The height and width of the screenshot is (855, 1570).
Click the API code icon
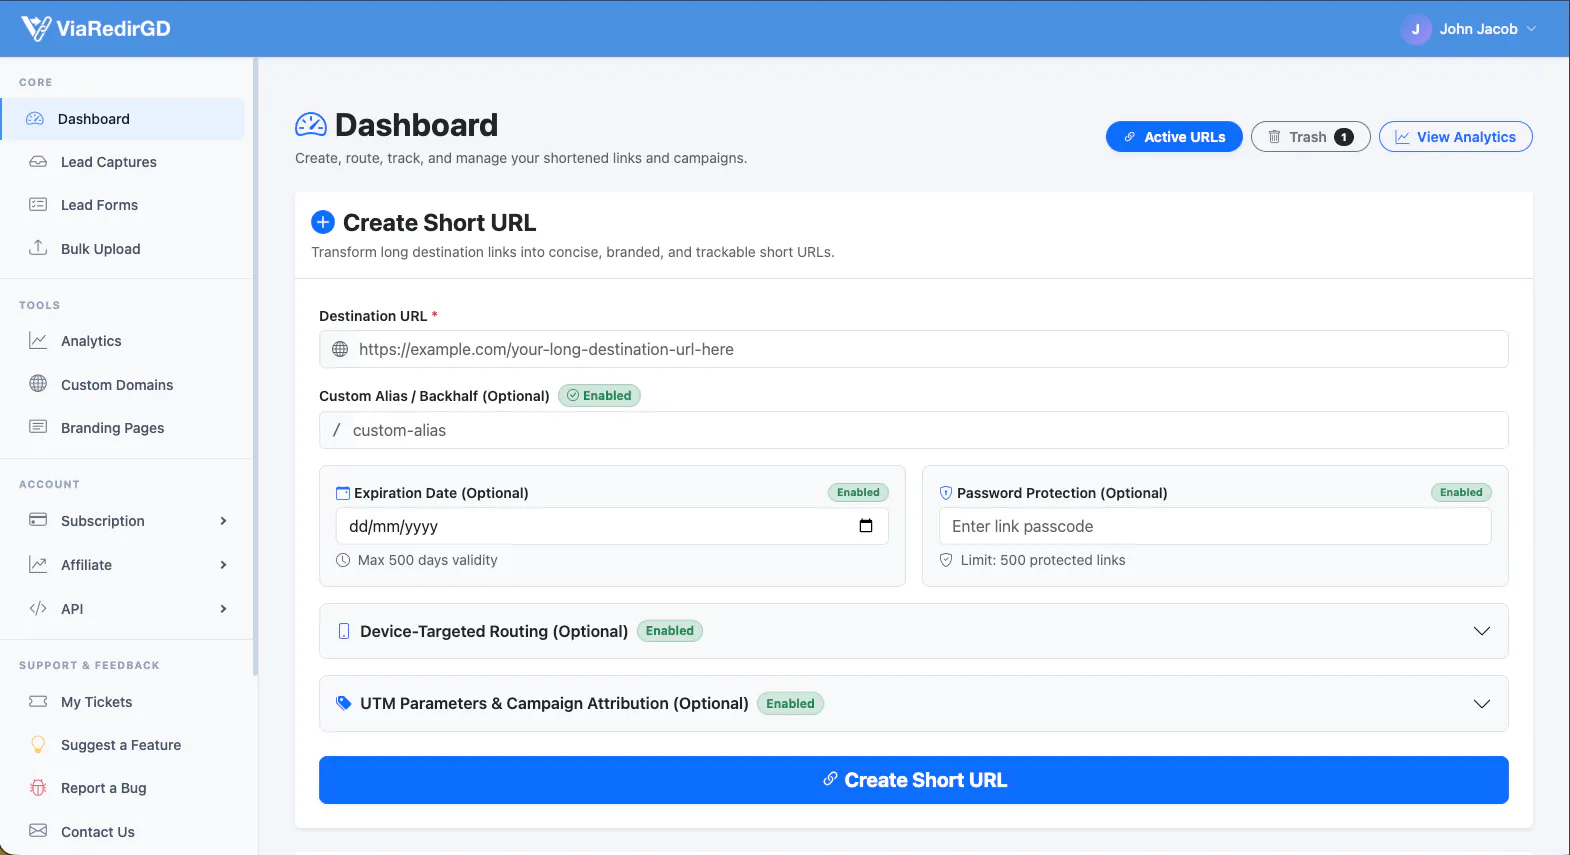click(38, 608)
